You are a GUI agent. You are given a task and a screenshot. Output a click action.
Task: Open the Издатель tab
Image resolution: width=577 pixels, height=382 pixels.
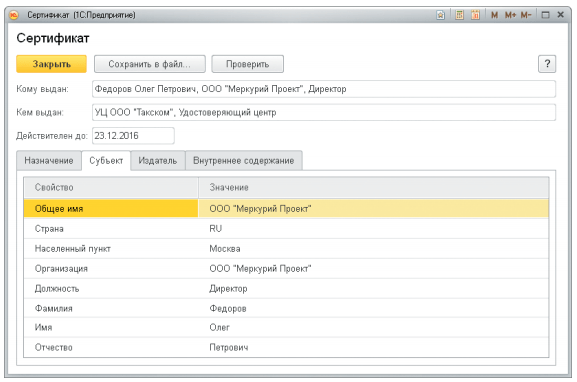coord(158,160)
